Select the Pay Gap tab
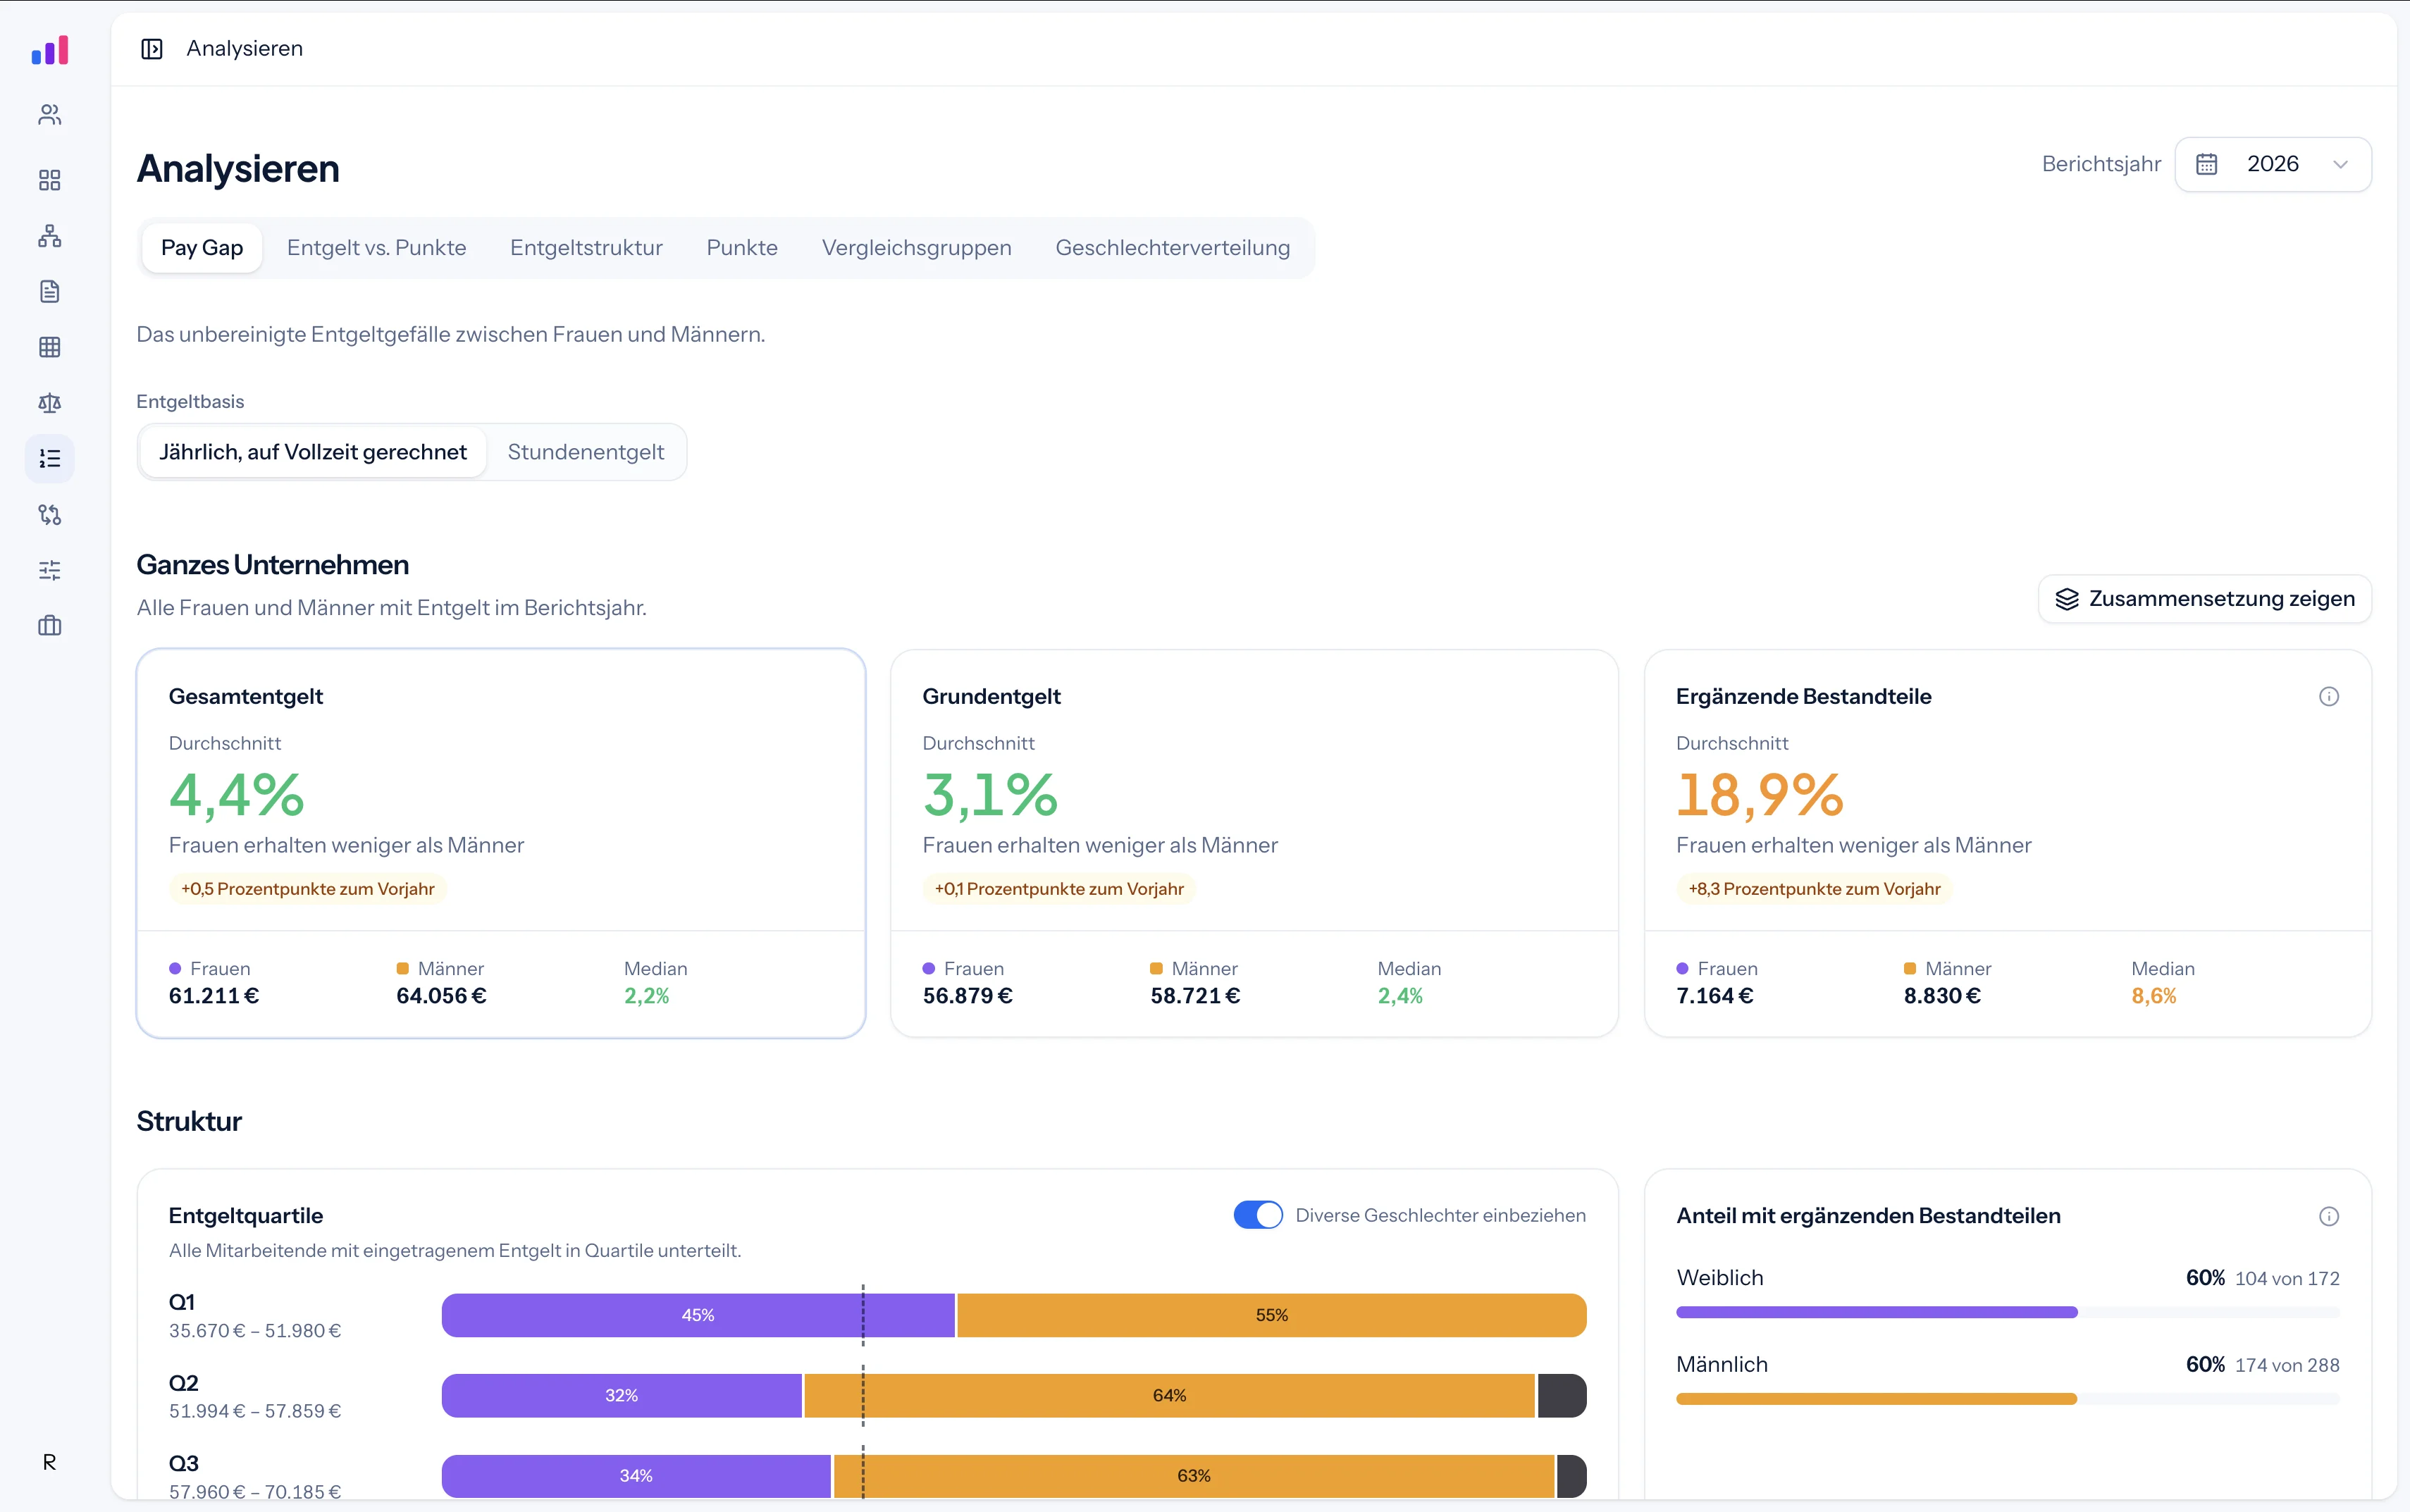2410x1512 pixels. coord(202,248)
